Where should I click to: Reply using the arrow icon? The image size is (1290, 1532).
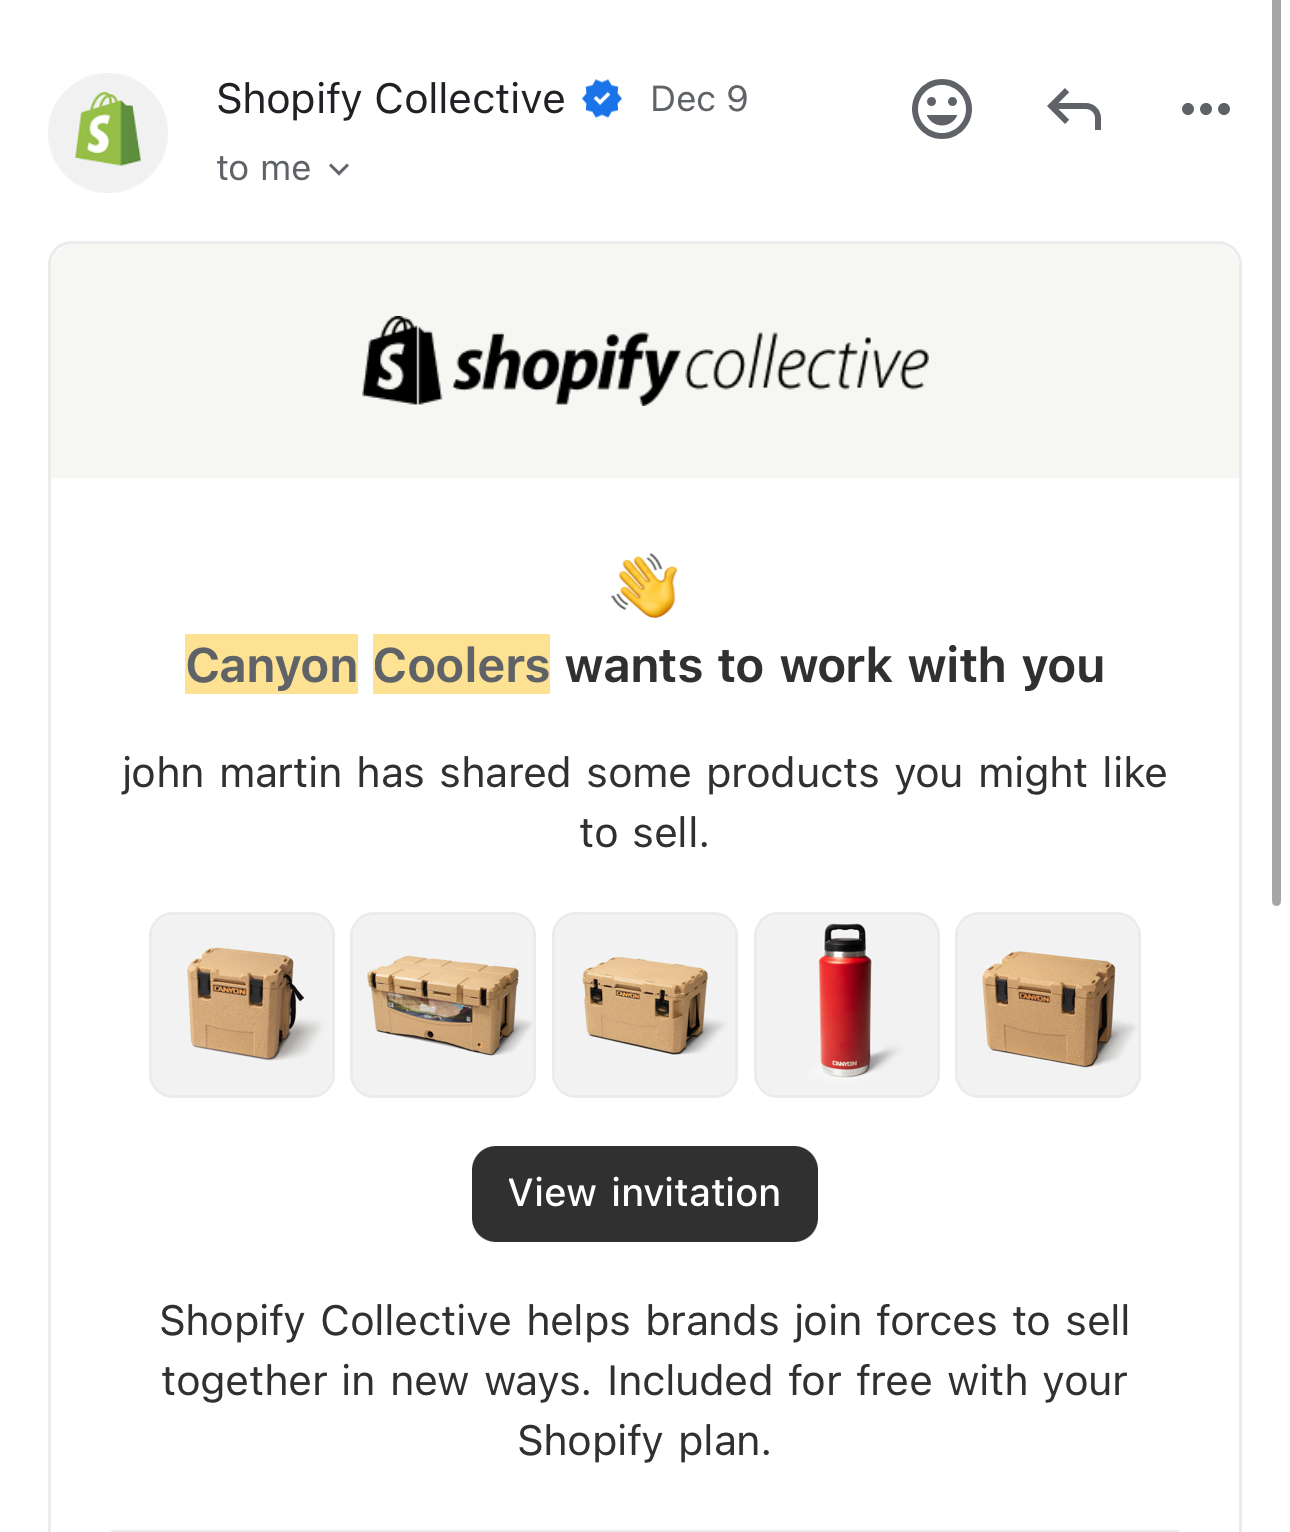(1074, 109)
